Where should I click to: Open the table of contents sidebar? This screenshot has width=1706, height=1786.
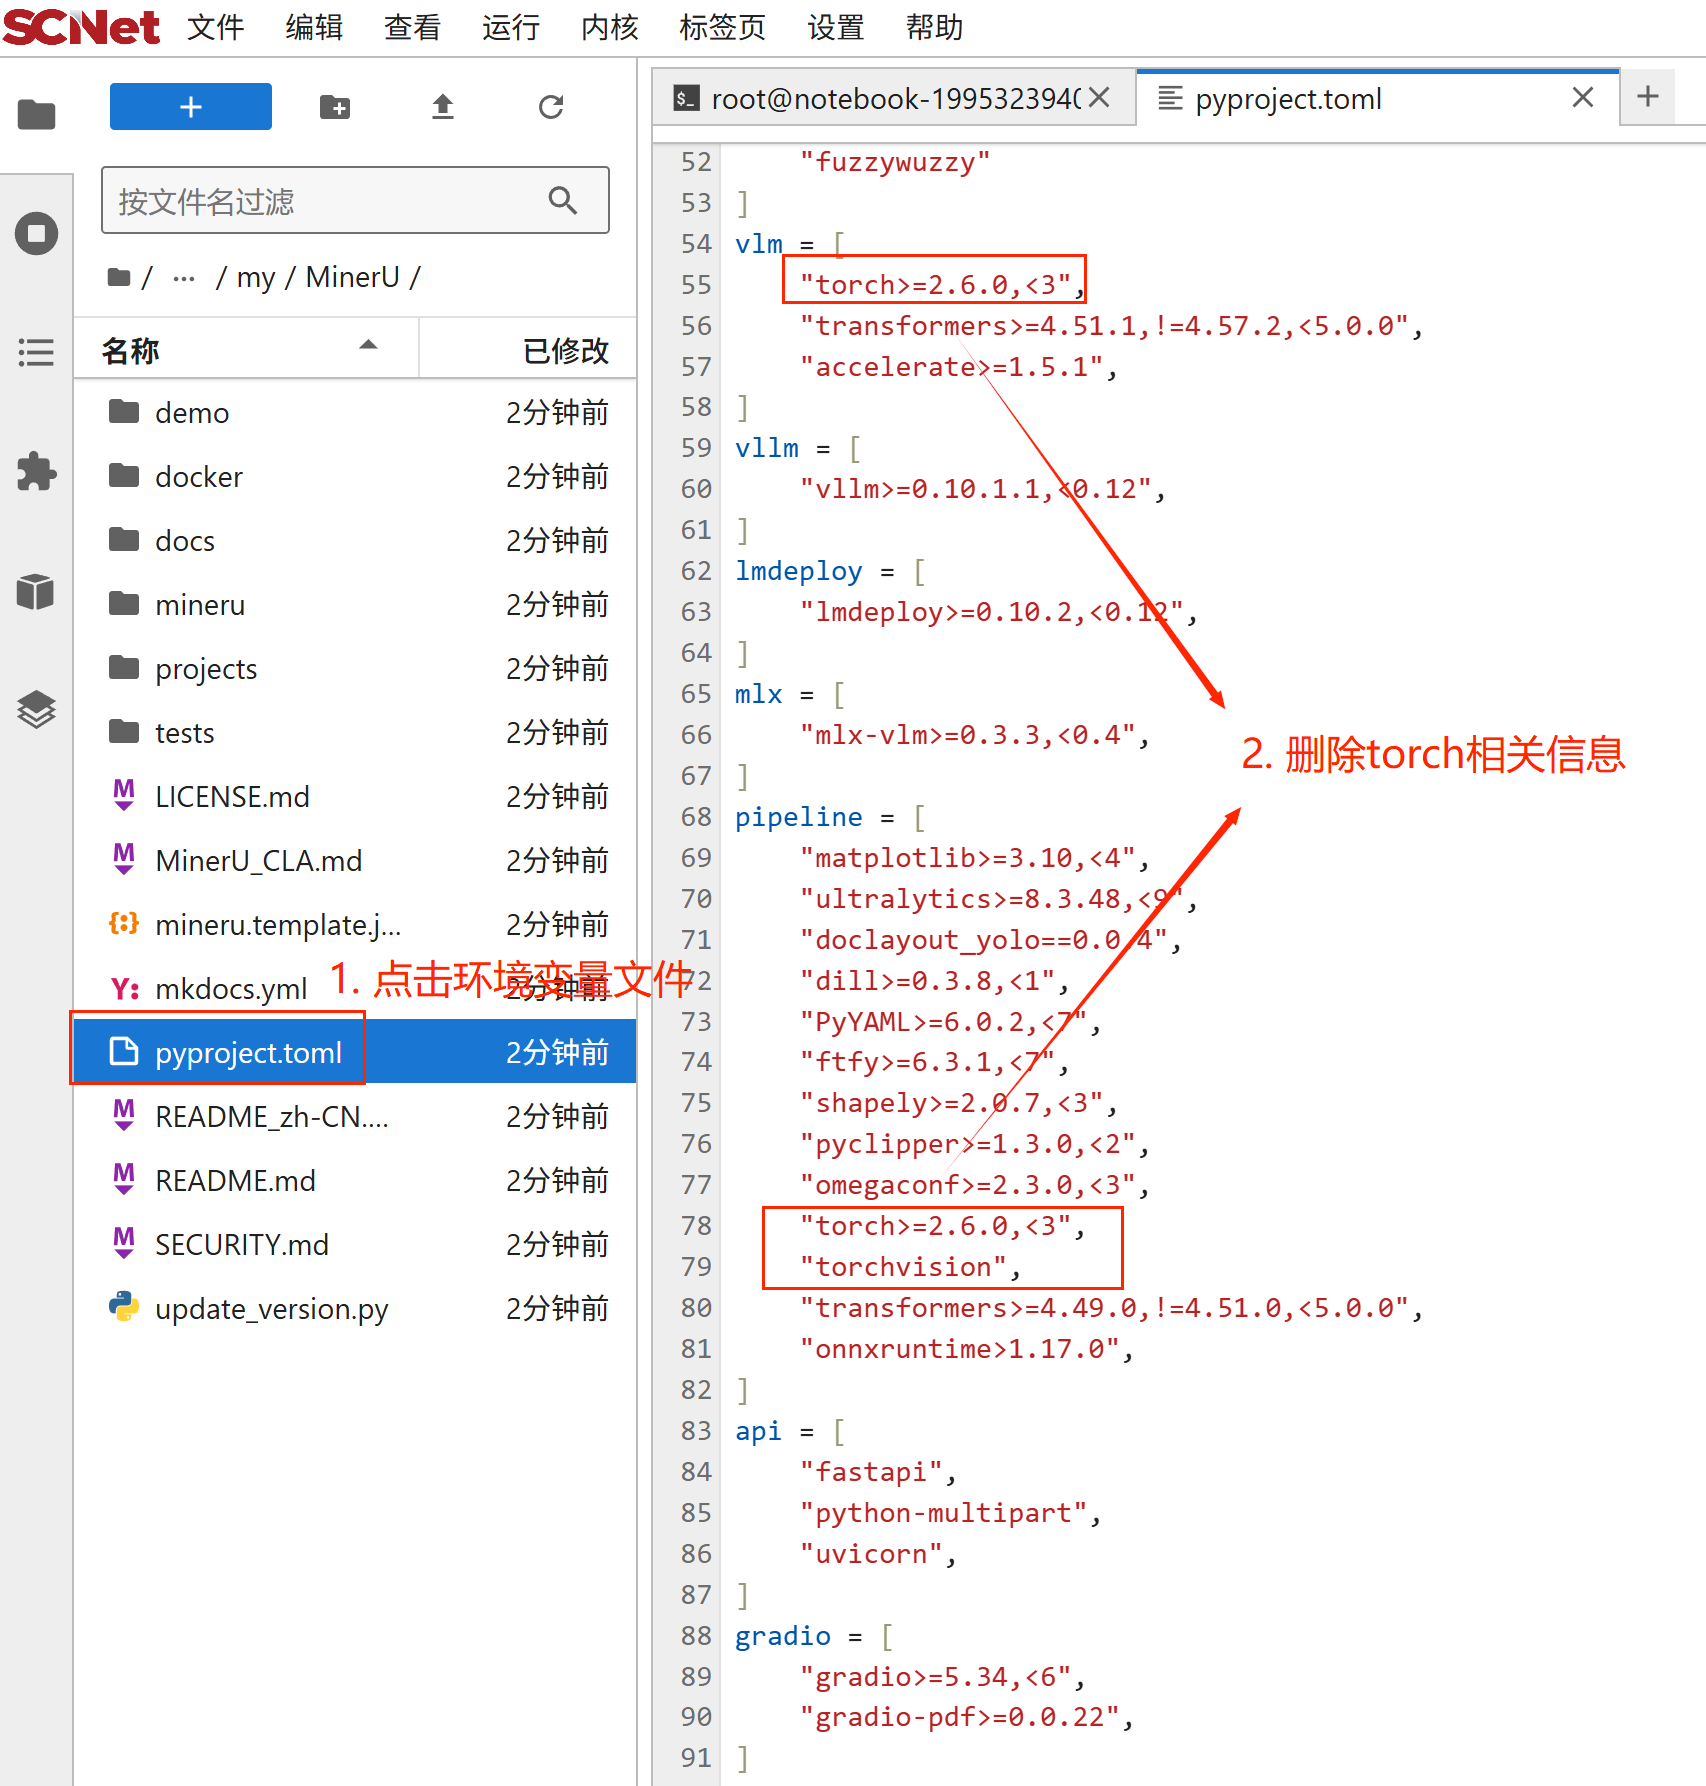pyautogui.click(x=36, y=352)
